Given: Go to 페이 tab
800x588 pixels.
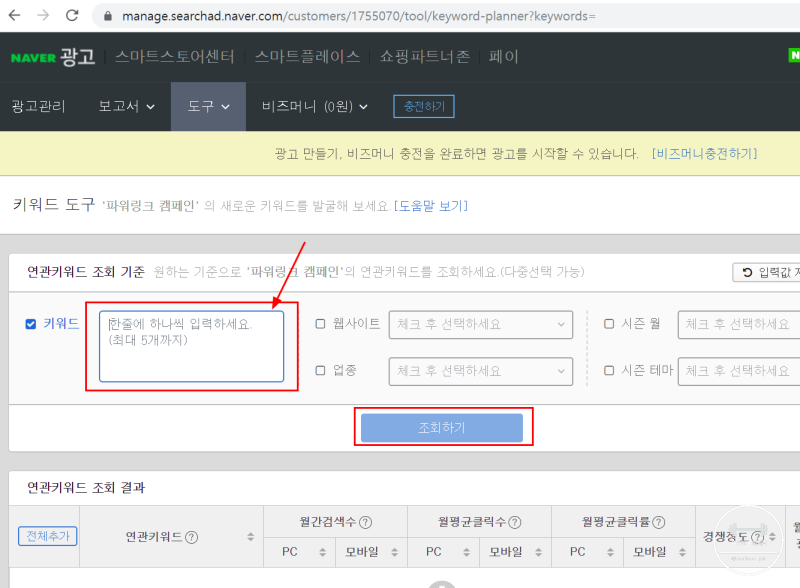Looking at the screenshot, I should coord(503,57).
